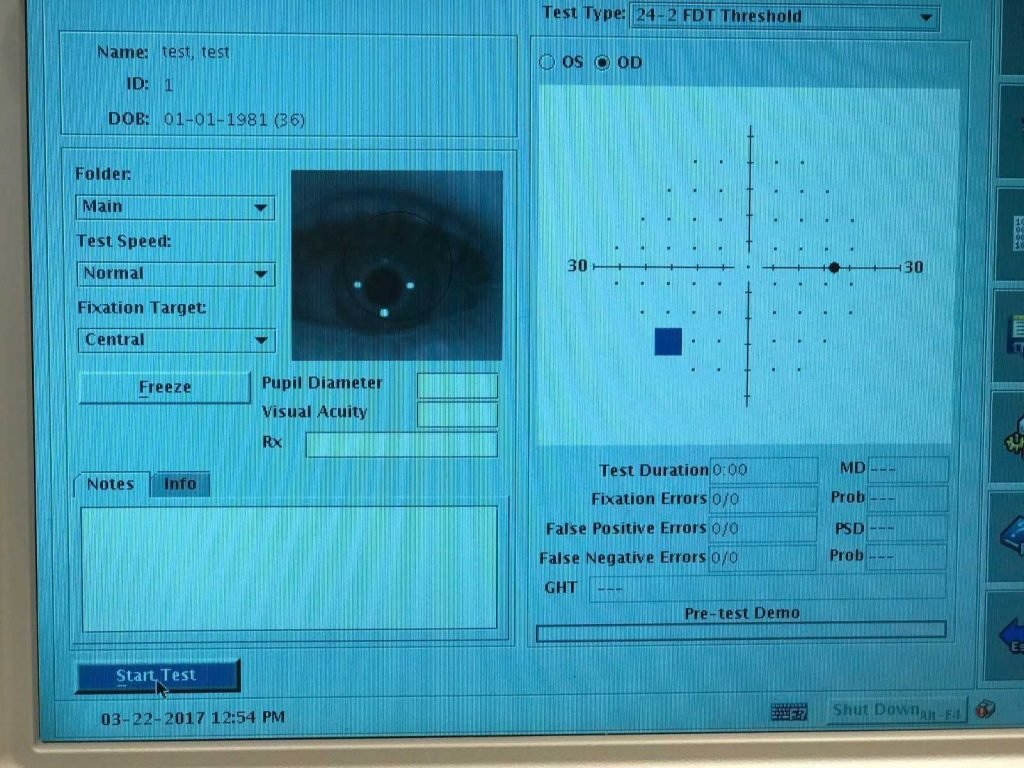The width and height of the screenshot is (1024, 768).
Task: Click inside the Rx input field
Action: pyautogui.click(x=400, y=442)
